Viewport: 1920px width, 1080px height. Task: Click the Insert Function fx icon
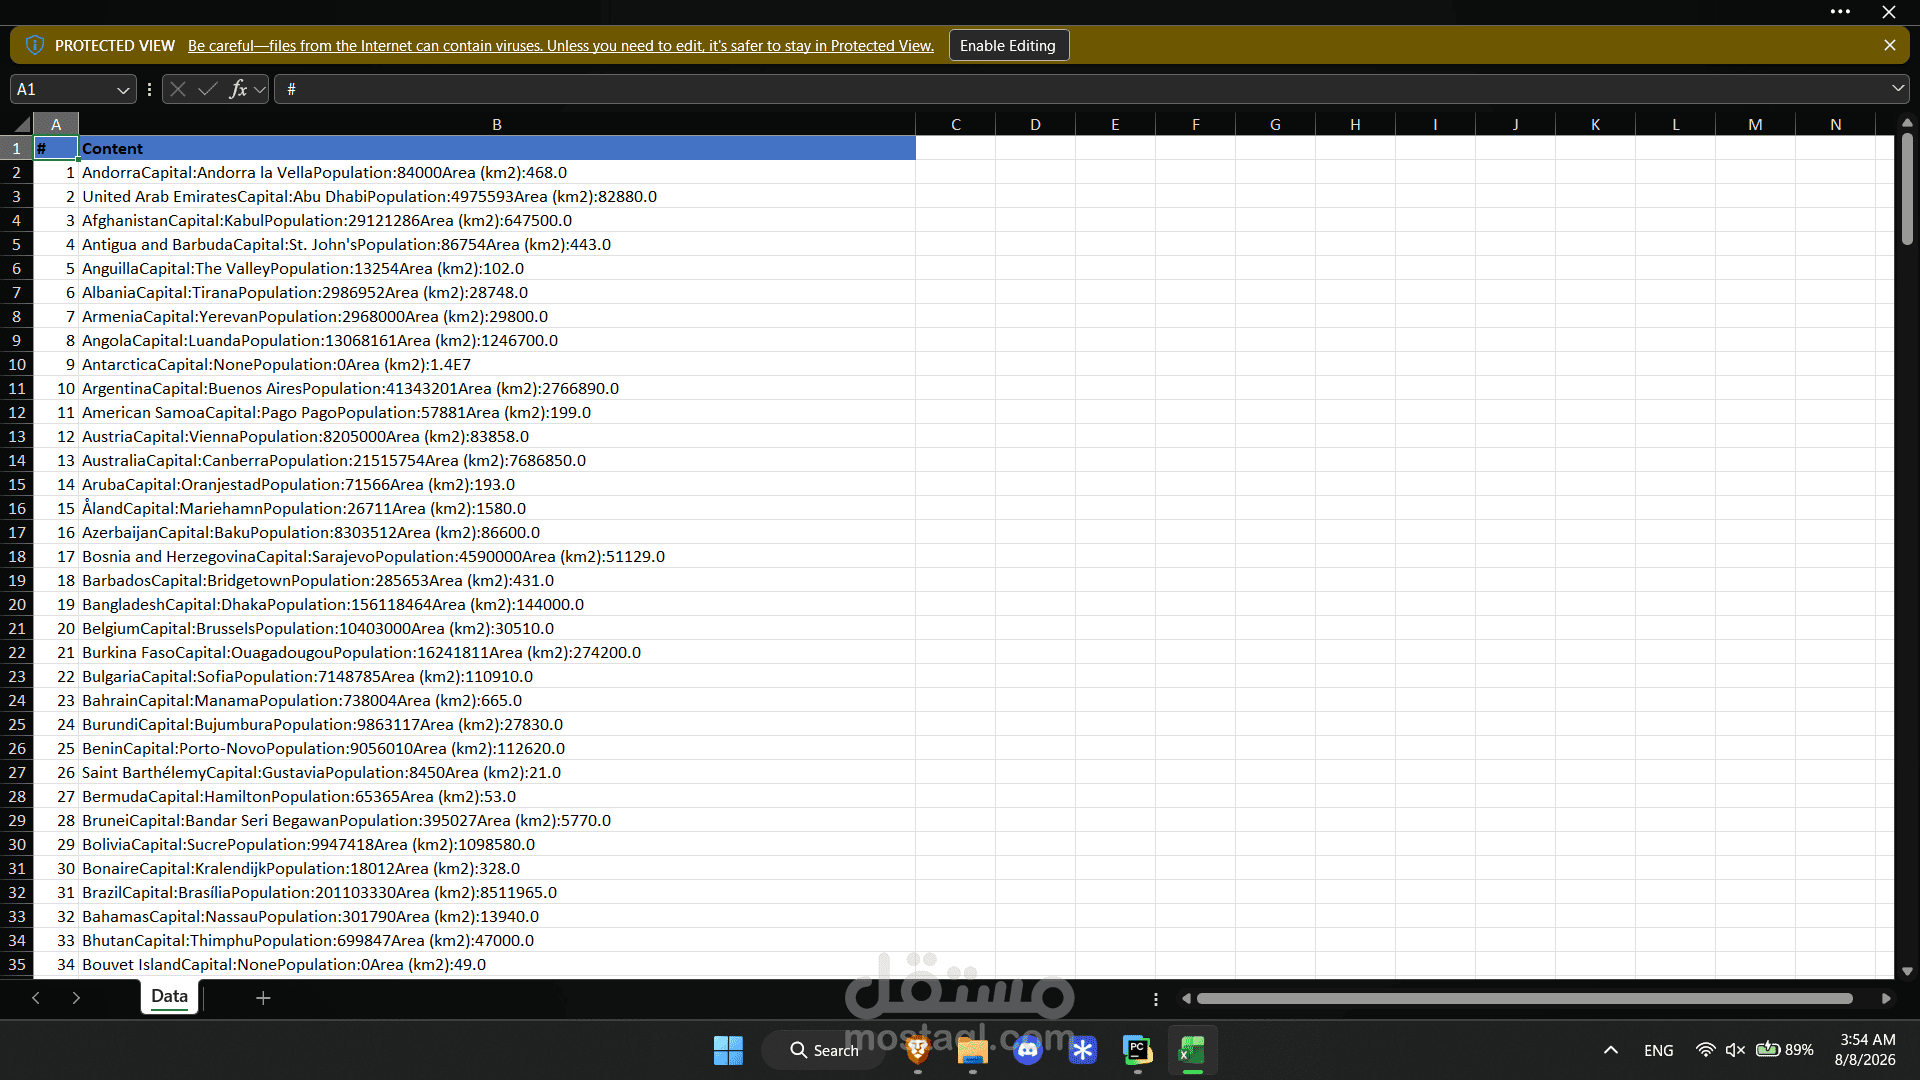tap(238, 89)
